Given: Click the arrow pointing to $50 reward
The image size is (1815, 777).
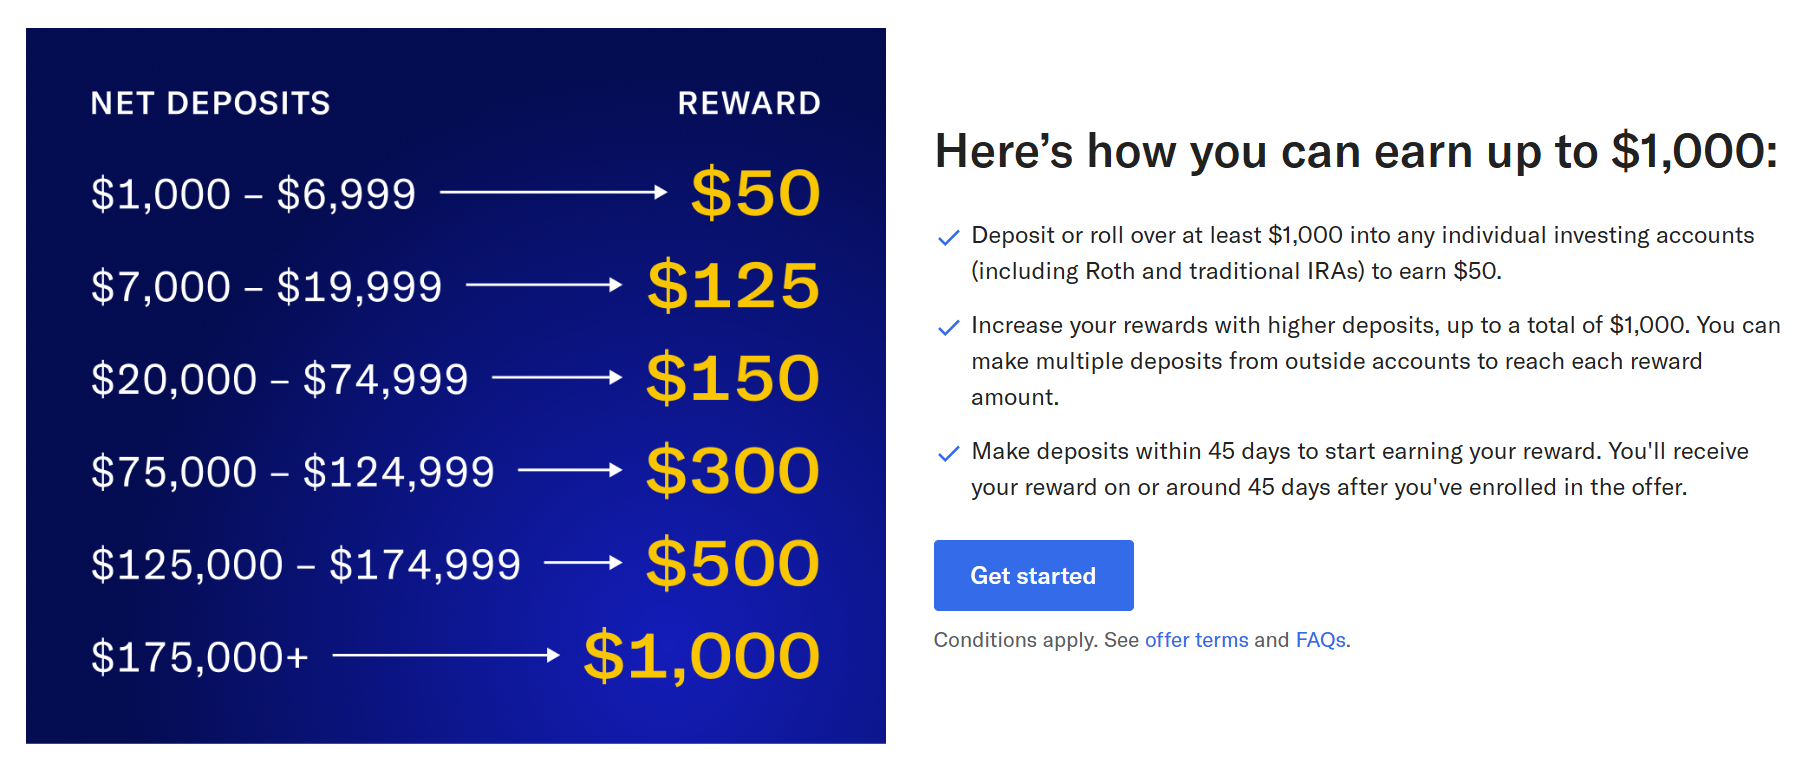Looking at the screenshot, I should (554, 192).
